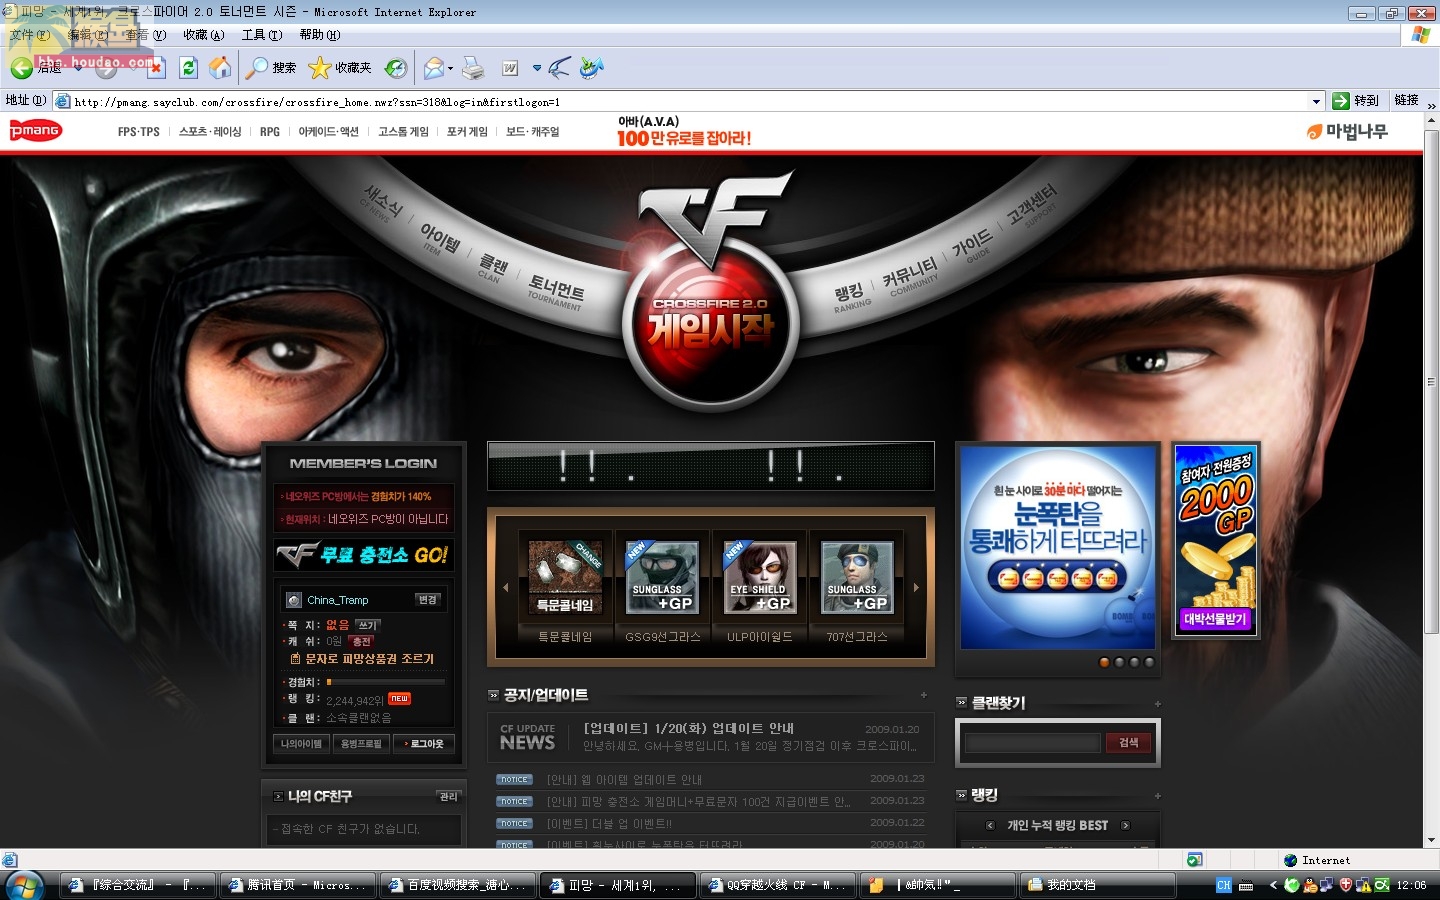Click the language indicator CH in tray
Image resolution: width=1440 pixels, height=900 pixels.
[1224, 885]
